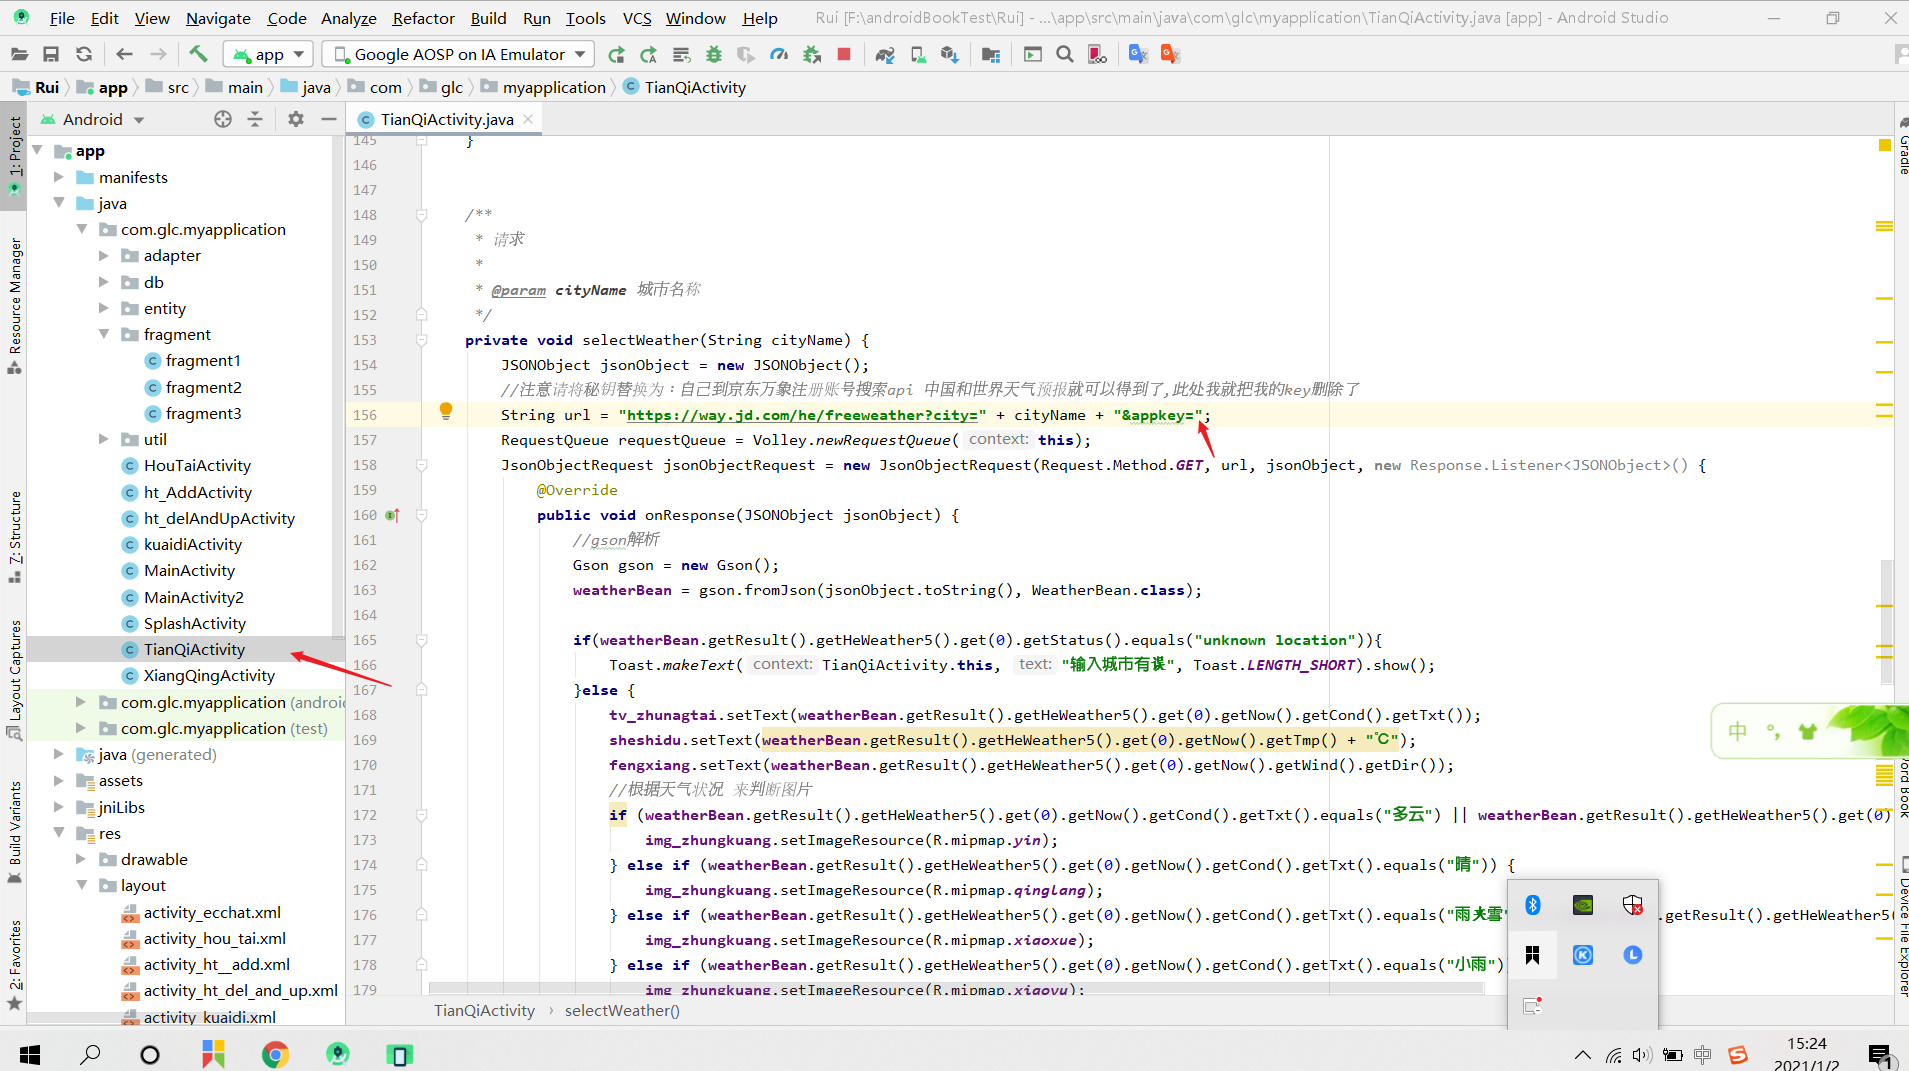
Task: Click the Search Everywhere magnifier icon
Action: (1065, 54)
